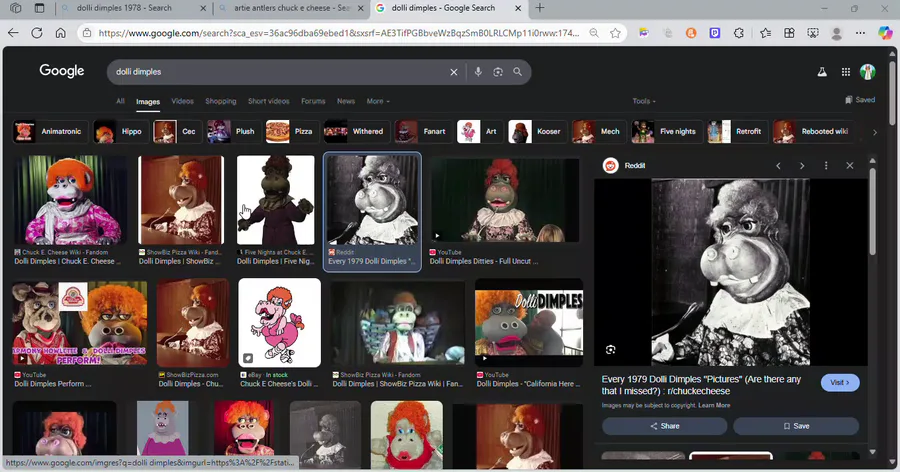Open Chuck E. Cheese Wiki Fandom thumbnail

69,200
